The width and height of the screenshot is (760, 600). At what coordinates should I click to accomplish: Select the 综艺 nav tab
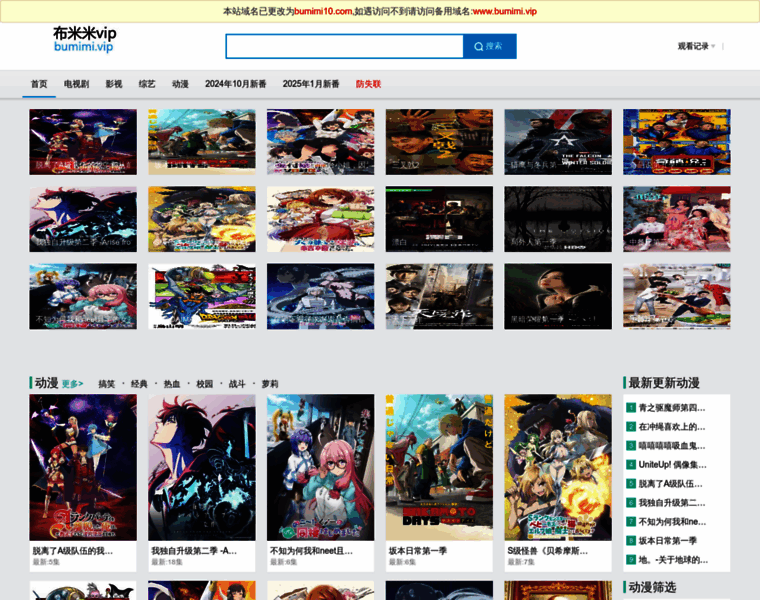tap(147, 84)
